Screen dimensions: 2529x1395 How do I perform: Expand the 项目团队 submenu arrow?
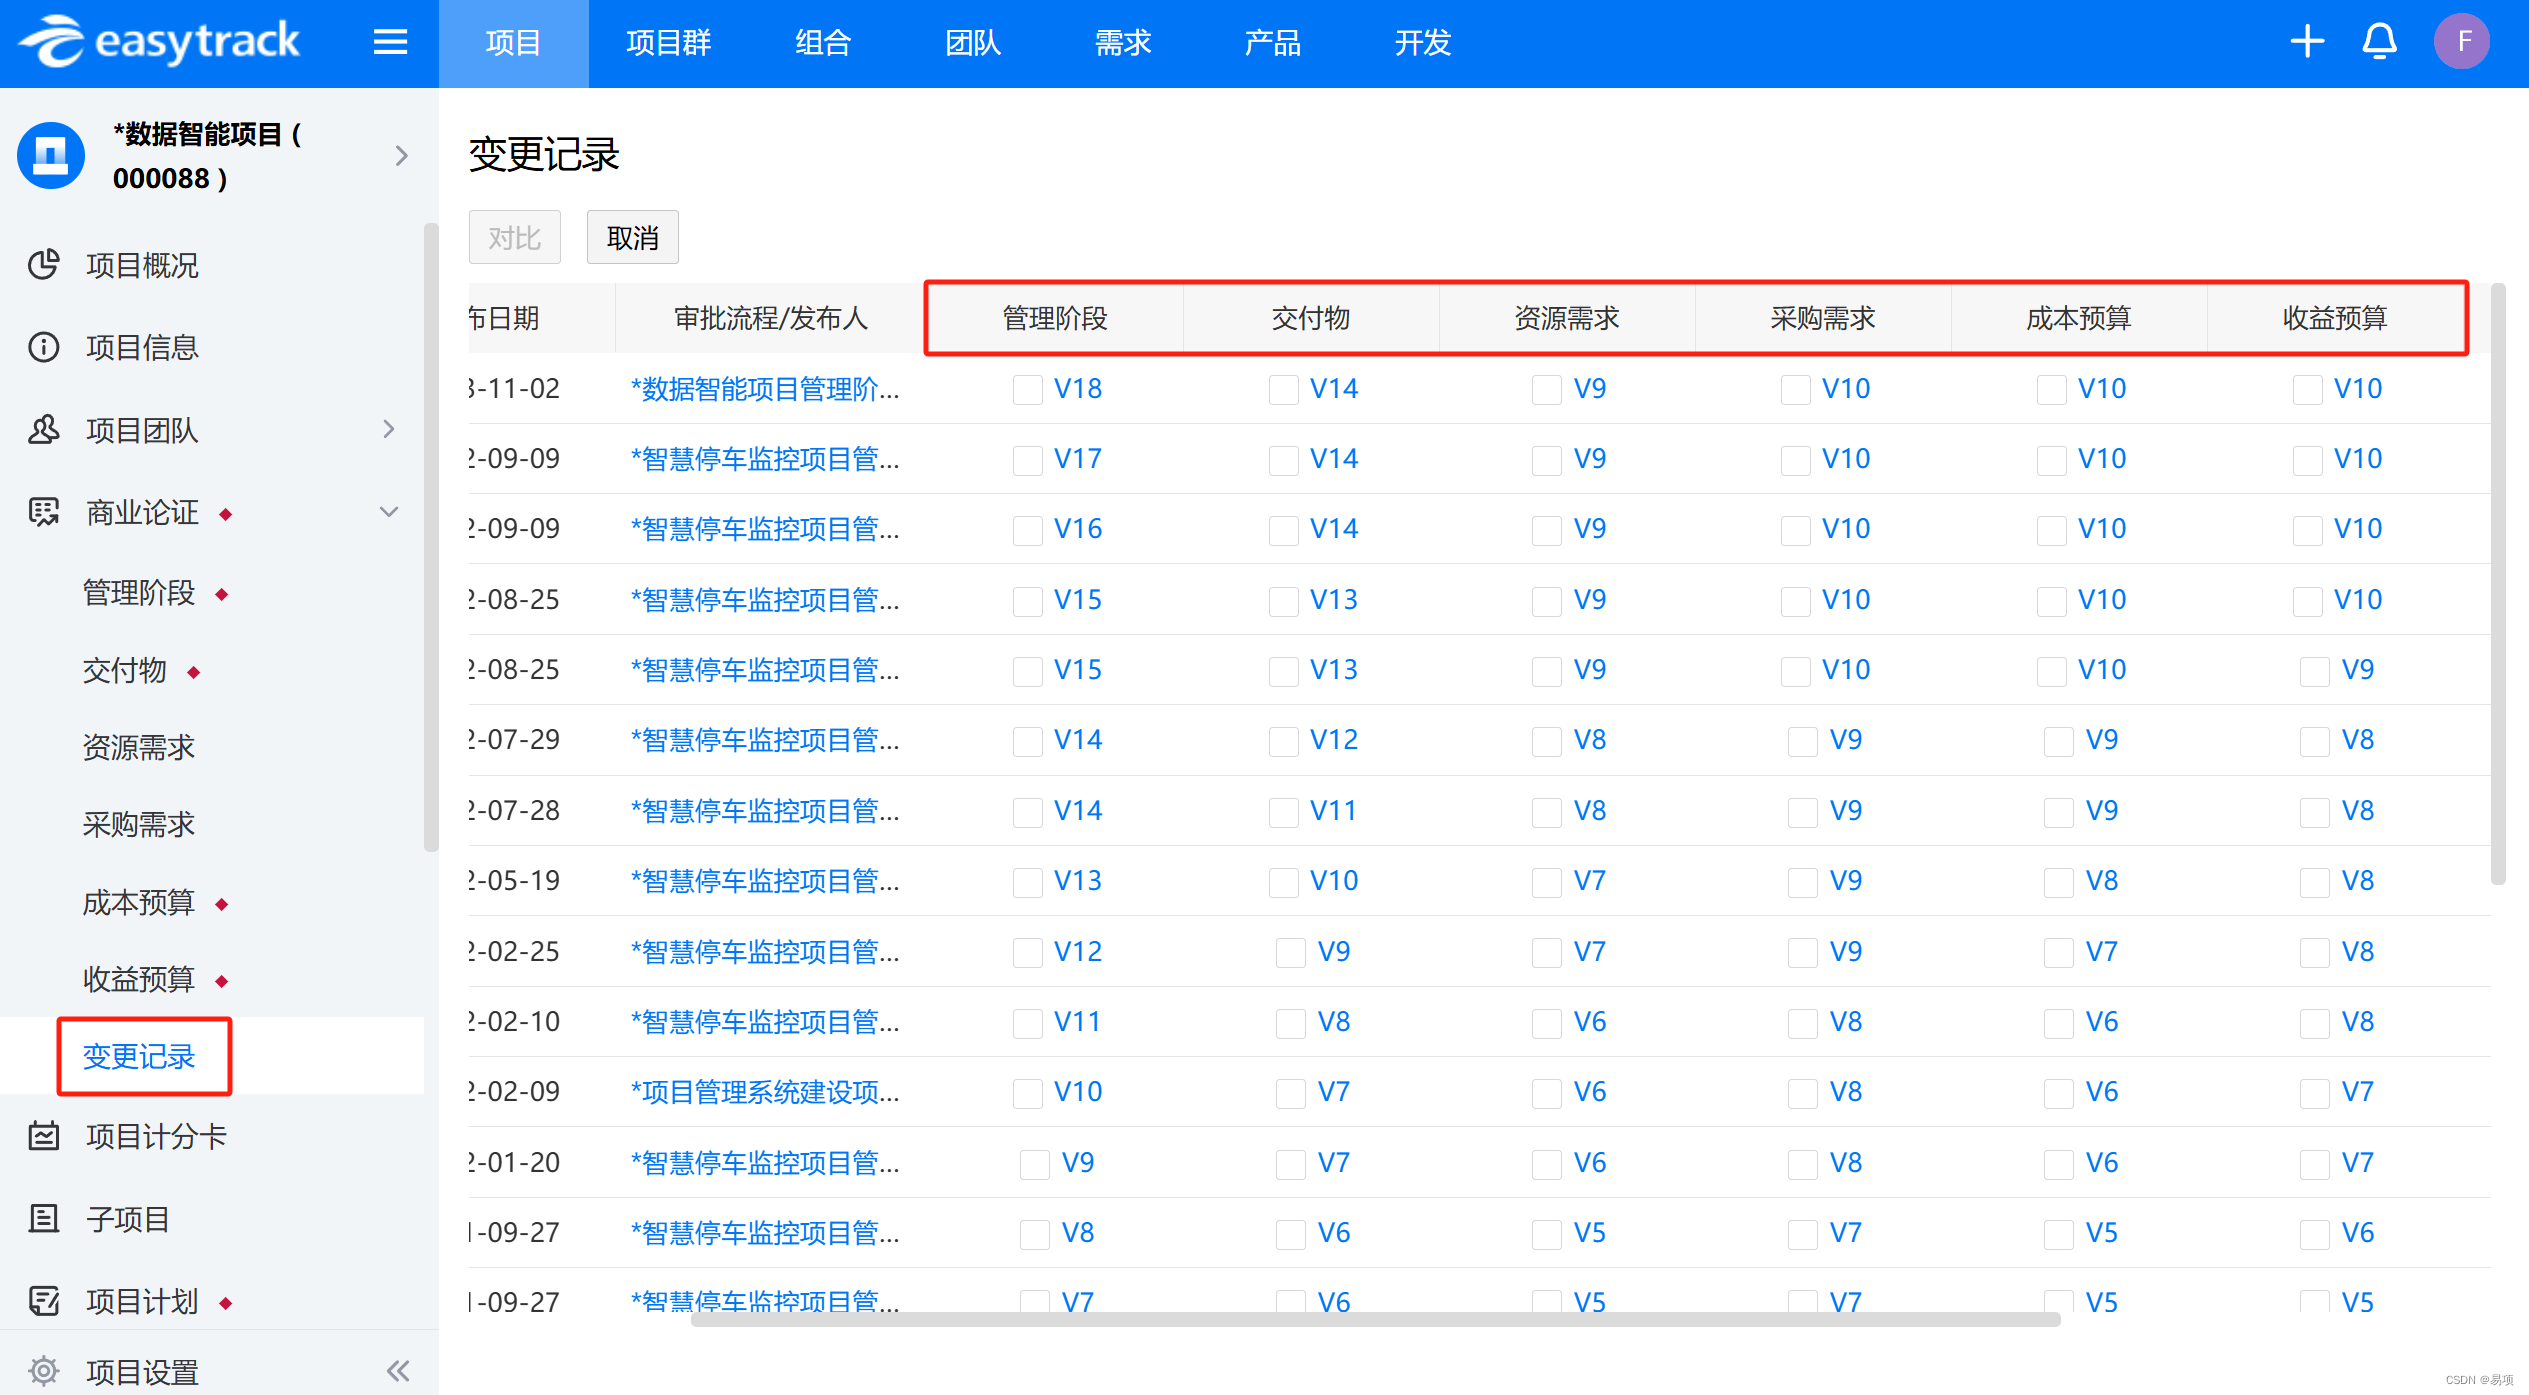pyautogui.click(x=389, y=429)
